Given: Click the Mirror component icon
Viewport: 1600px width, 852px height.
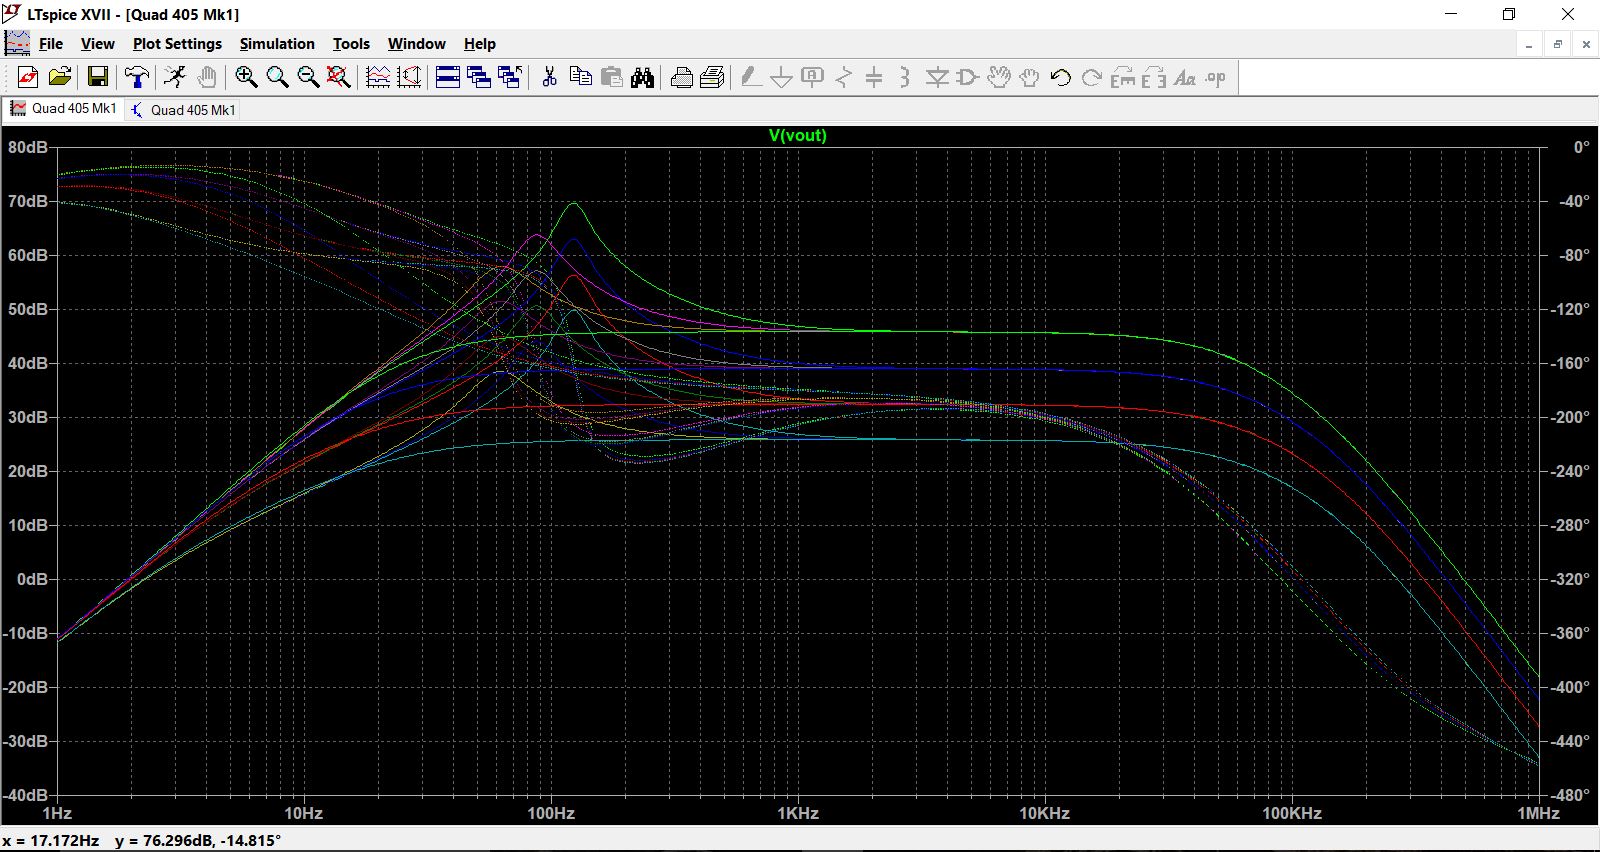Looking at the screenshot, I should pyautogui.click(x=1153, y=77).
